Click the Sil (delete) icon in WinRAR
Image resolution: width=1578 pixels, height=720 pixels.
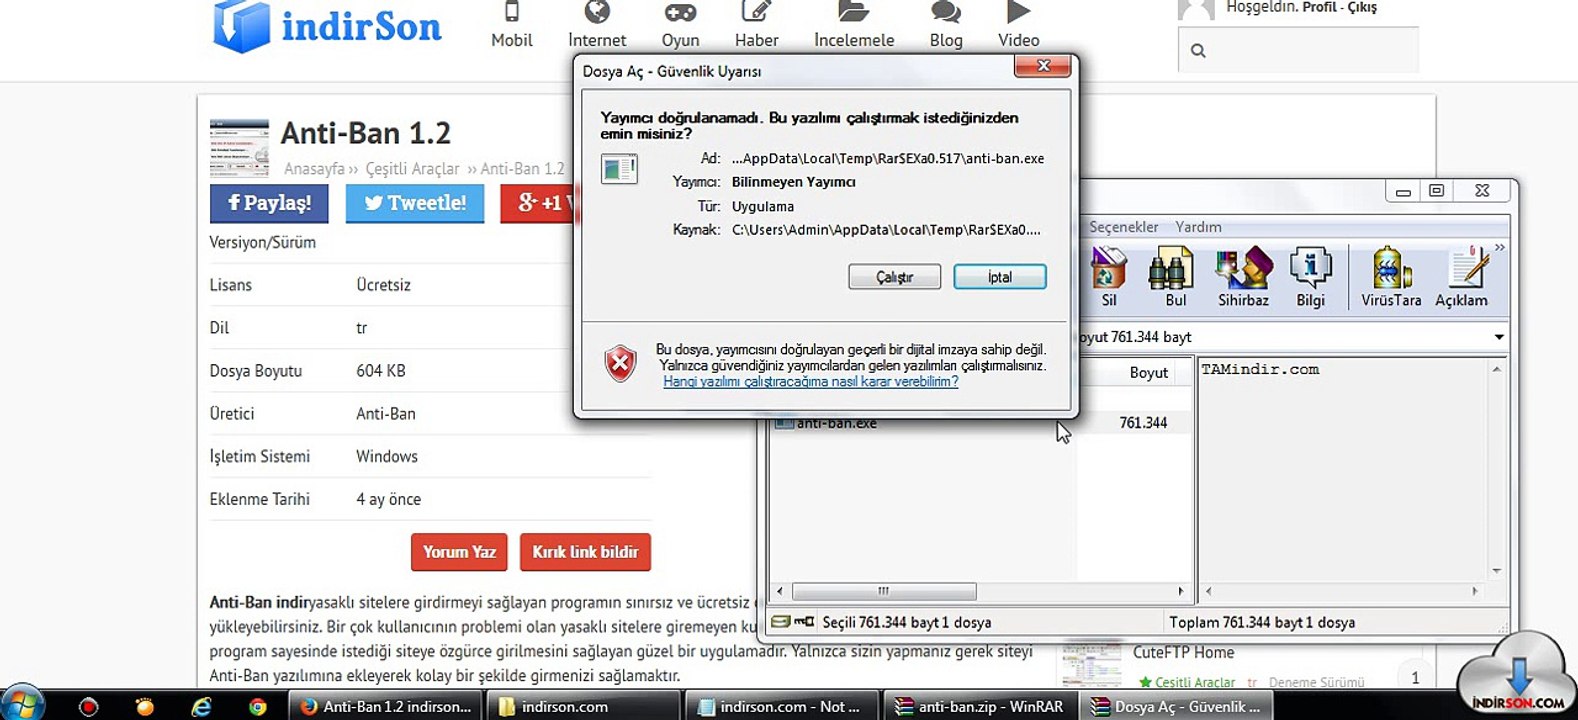[x=1108, y=276]
